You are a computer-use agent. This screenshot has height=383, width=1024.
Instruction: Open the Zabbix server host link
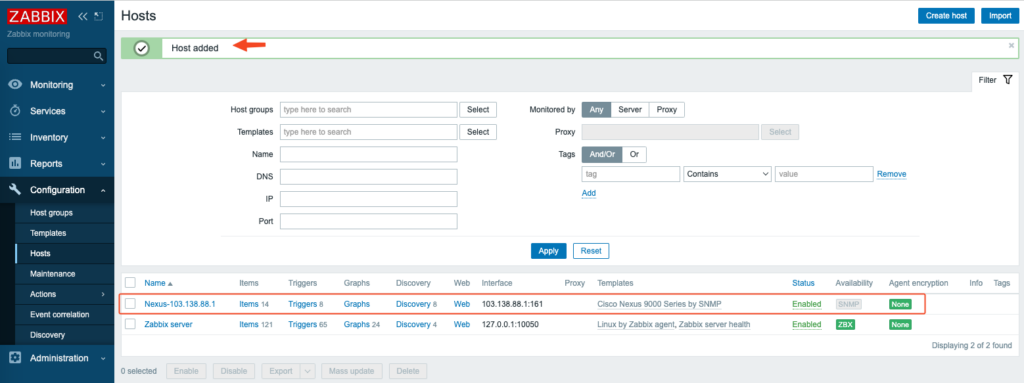tap(168, 324)
